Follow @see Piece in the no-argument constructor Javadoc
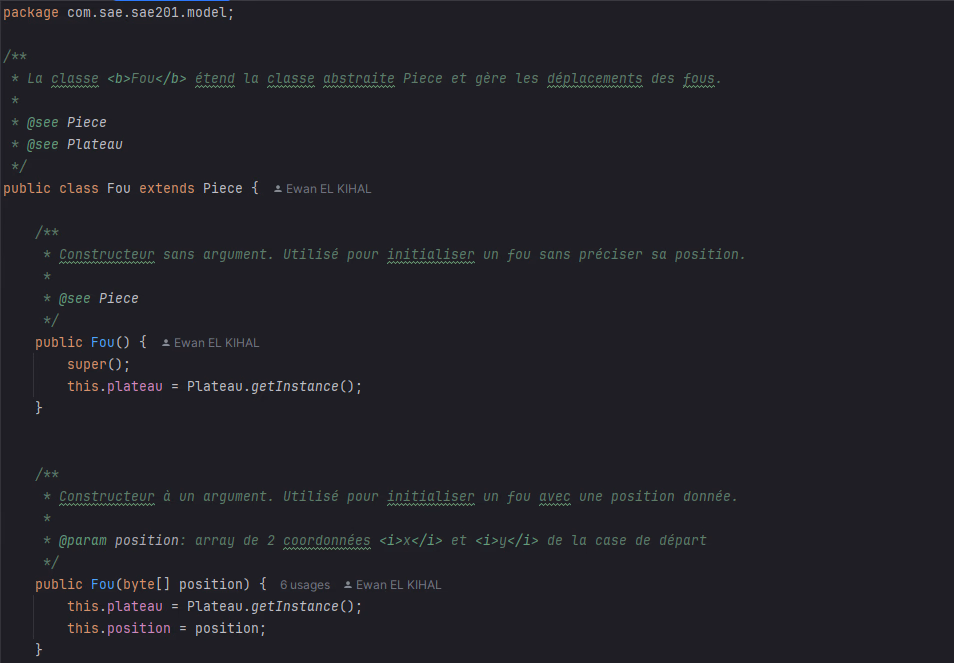This screenshot has width=954, height=663. point(118,298)
